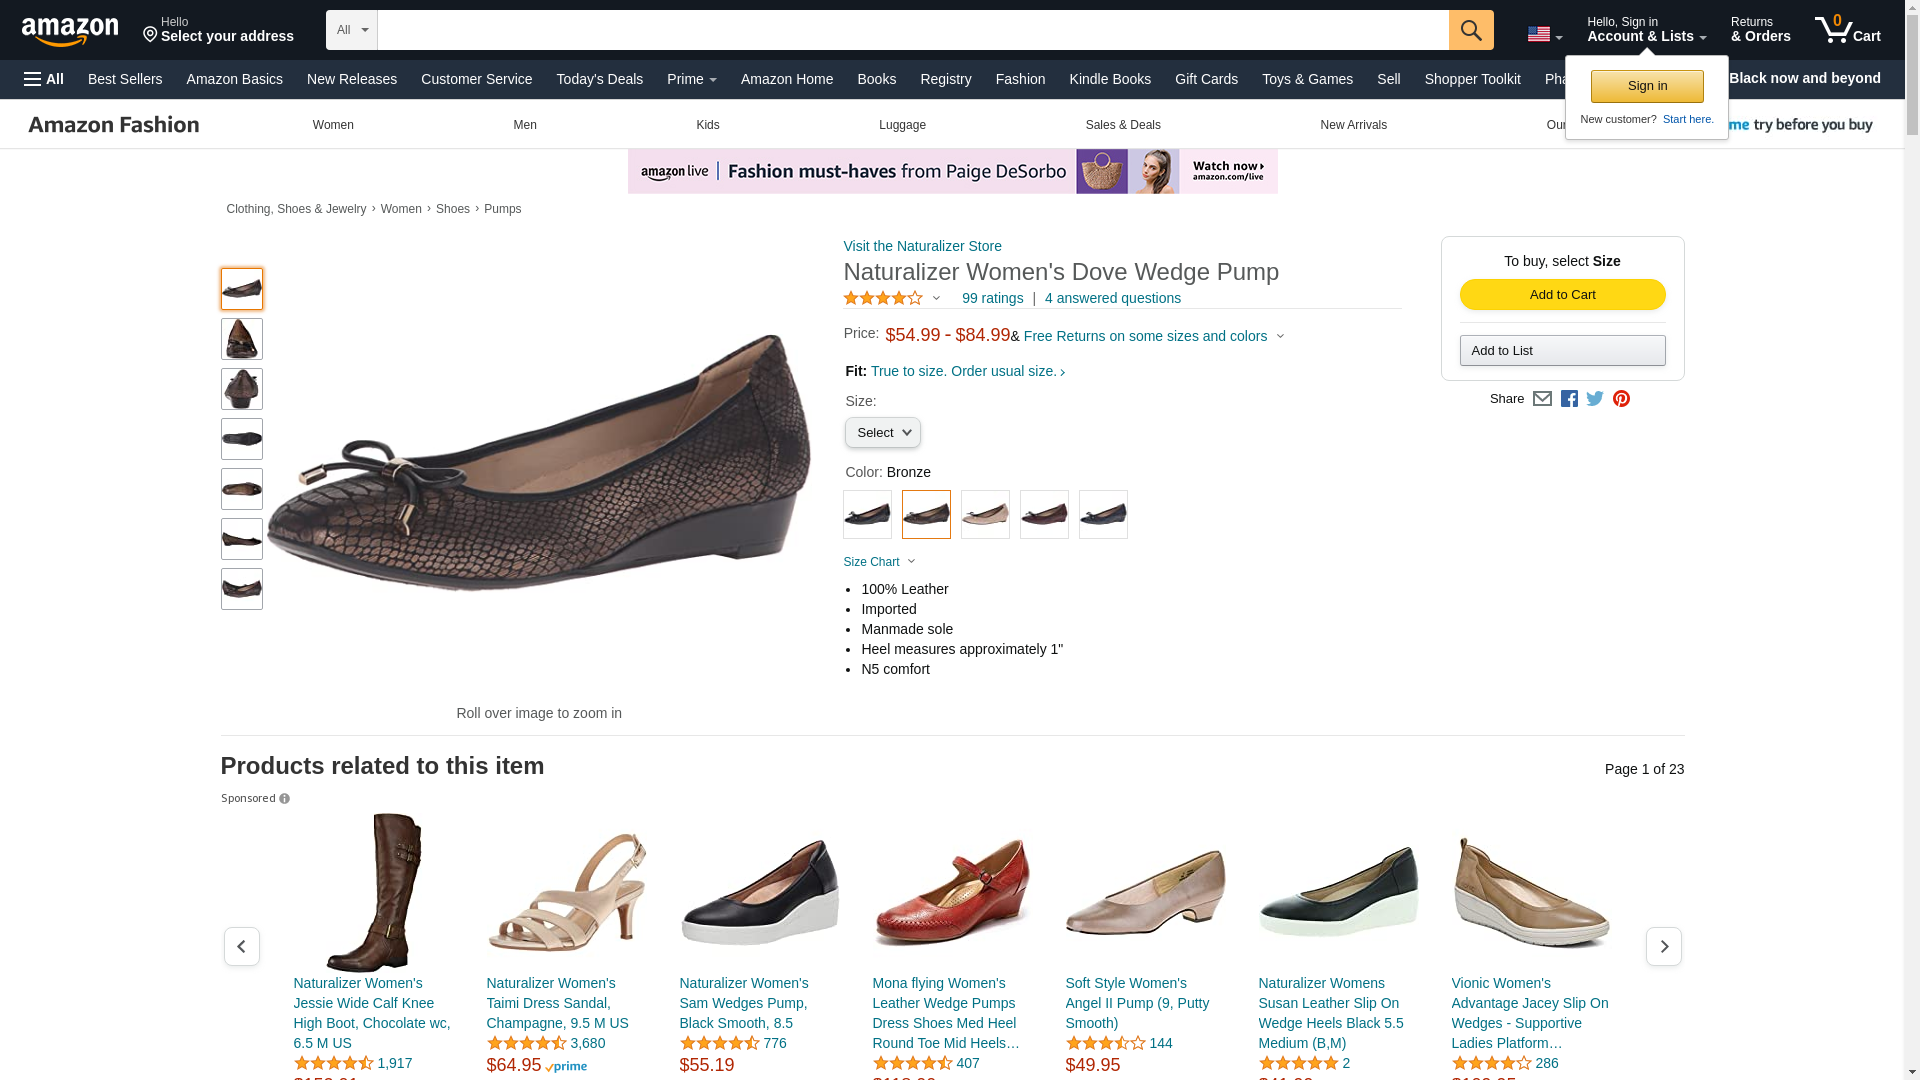The width and height of the screenshot is (1920, 1080).
Task: Share product on Twitter icon
Action: point(1595,399)
